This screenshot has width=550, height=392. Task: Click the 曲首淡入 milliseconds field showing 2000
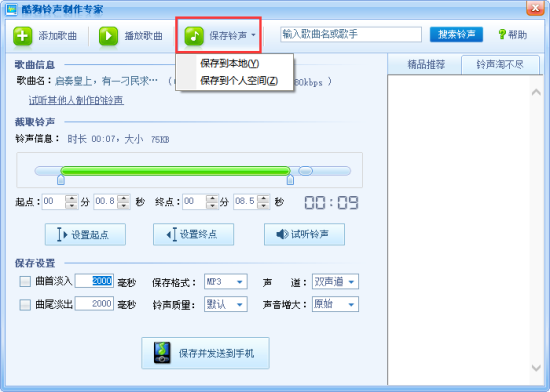(x=94, y=281)
